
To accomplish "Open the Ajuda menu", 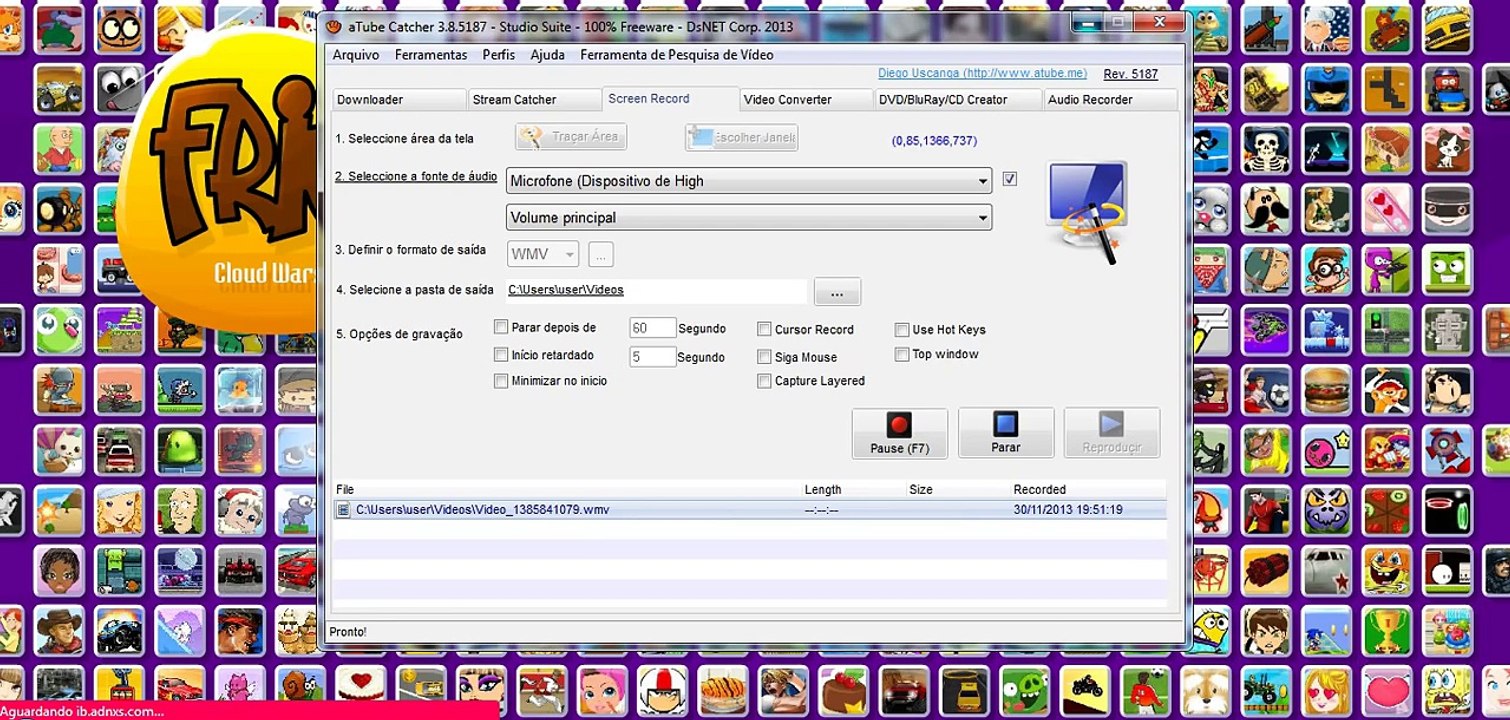I will click(x=548, y=55).
